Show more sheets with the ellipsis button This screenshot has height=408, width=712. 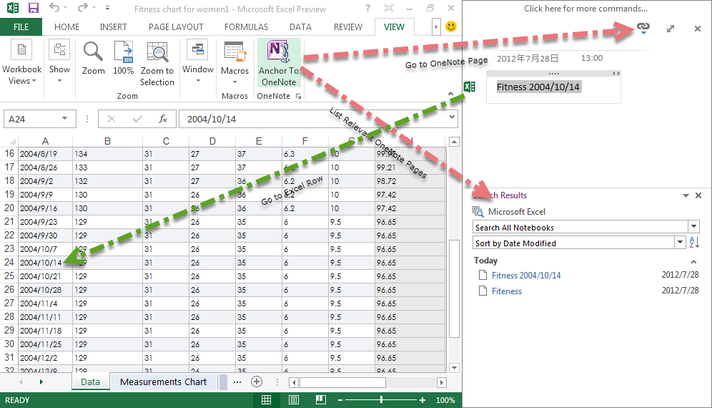coord(237,382)
